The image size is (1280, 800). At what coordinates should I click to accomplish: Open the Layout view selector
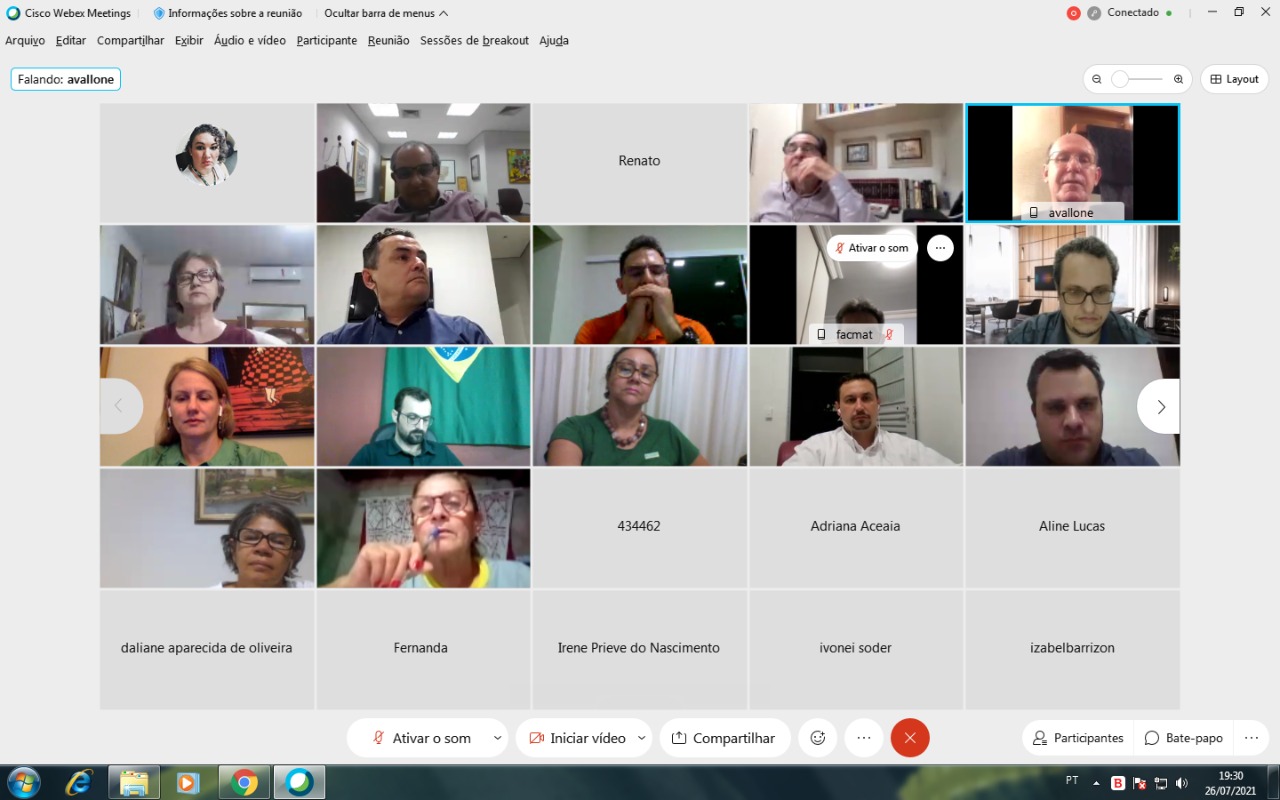click(1234, 79)
